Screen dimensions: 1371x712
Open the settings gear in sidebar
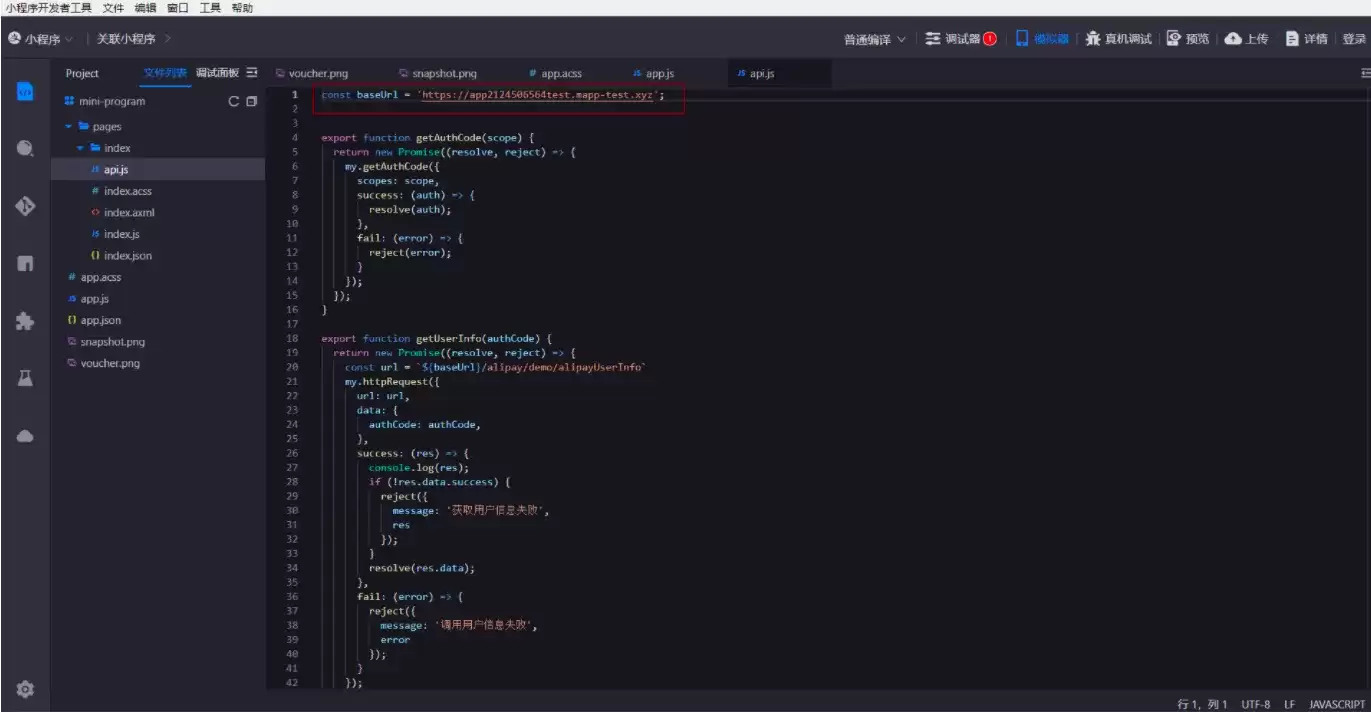(25, 689)
